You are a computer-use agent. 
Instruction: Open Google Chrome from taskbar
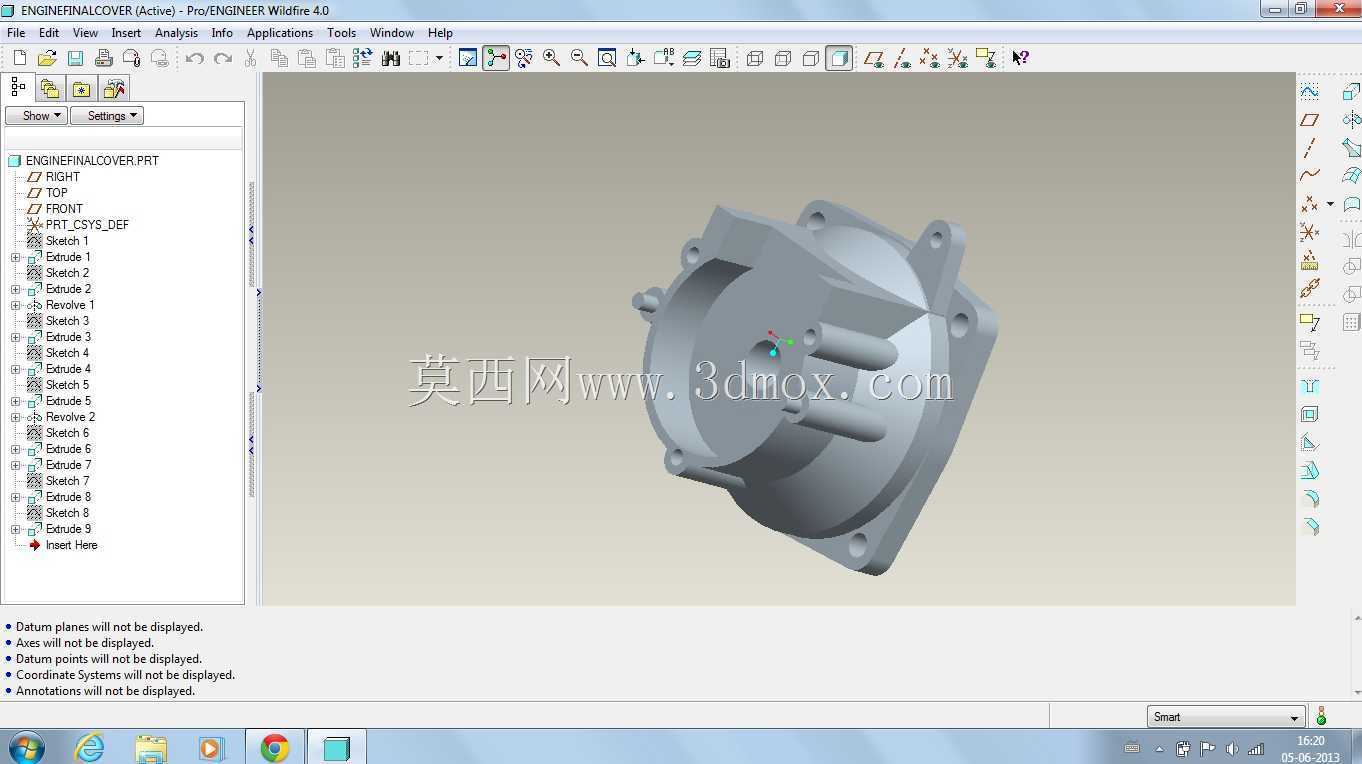pyautogui.click(x=275, y=747)
